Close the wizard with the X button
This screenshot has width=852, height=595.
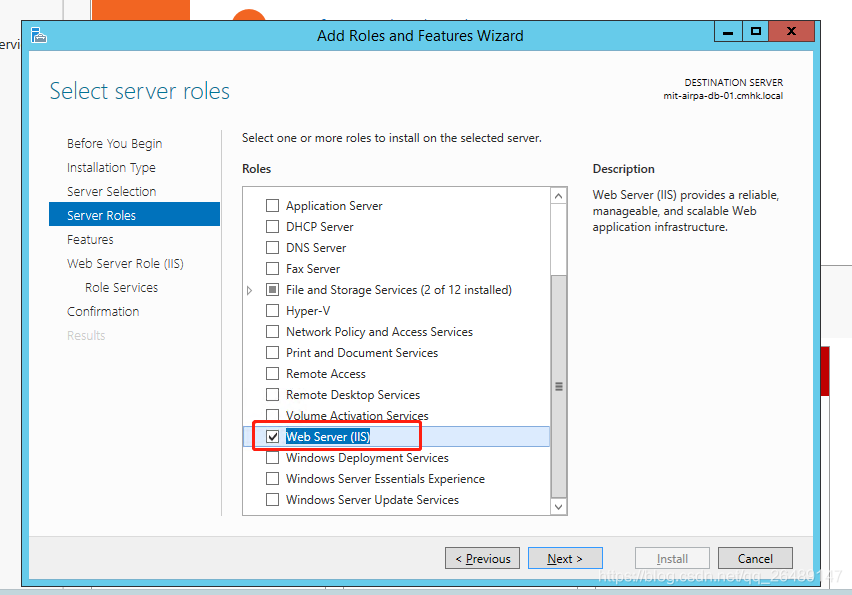pos(792,32)
